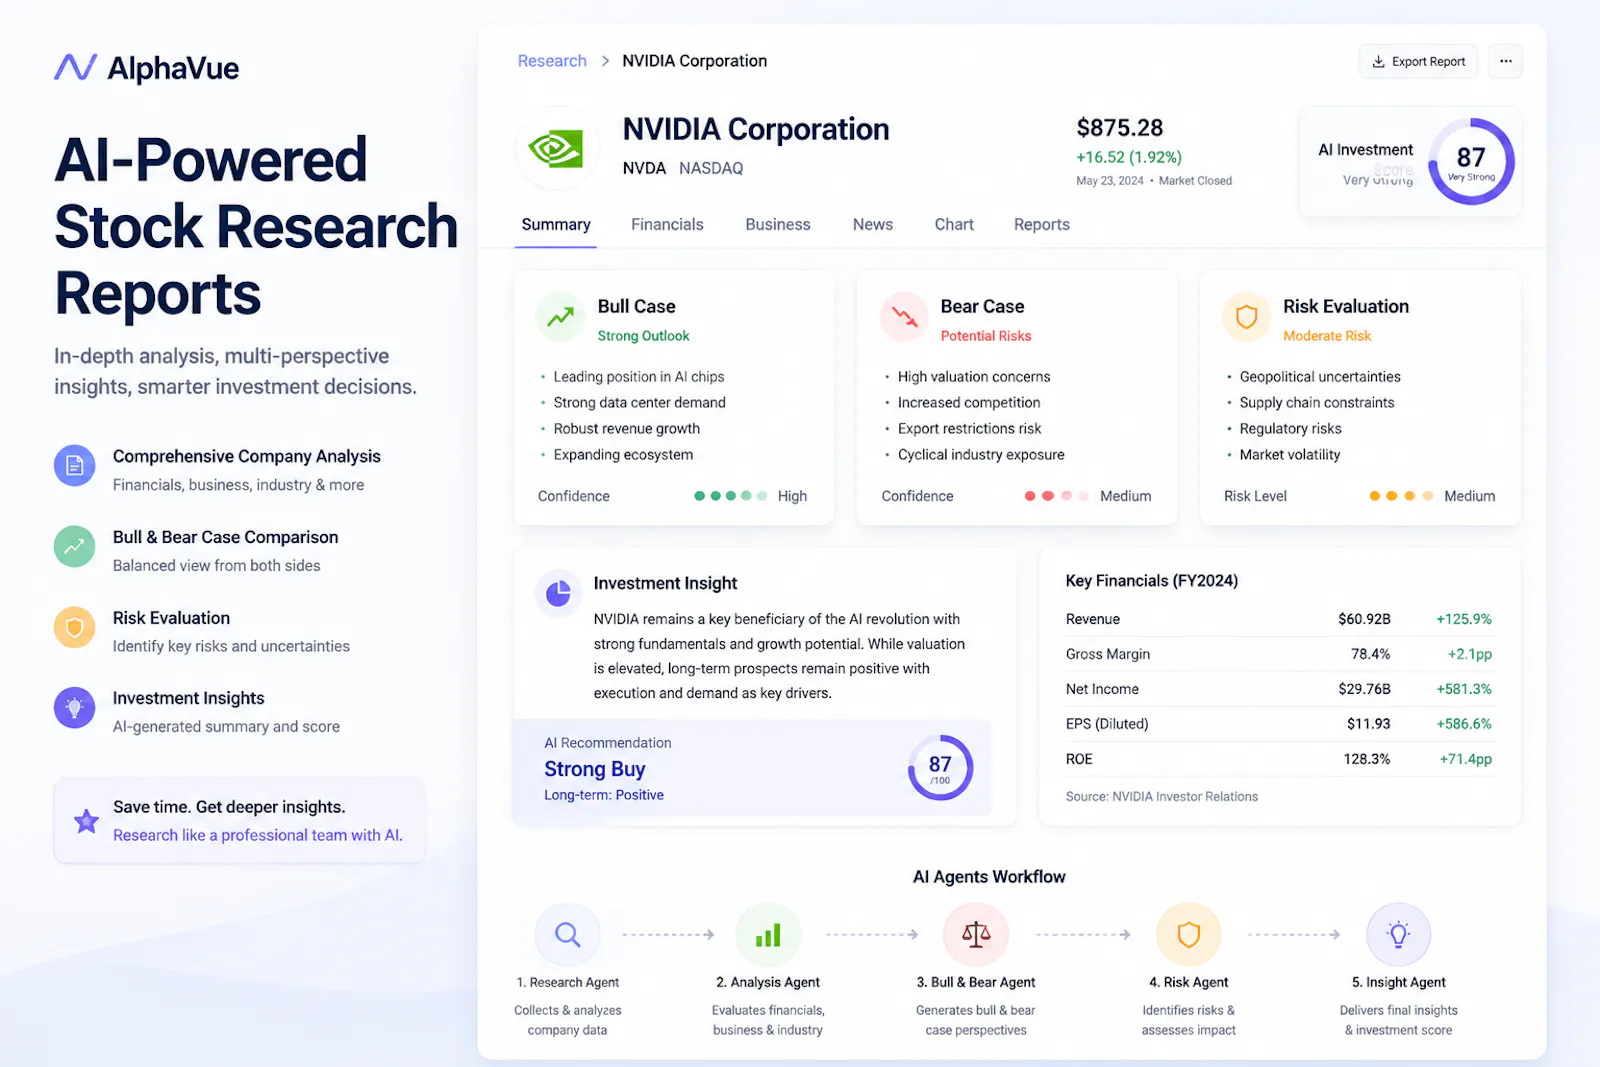Click the Investment Insight pie chart icon

(x=558, y=593)
